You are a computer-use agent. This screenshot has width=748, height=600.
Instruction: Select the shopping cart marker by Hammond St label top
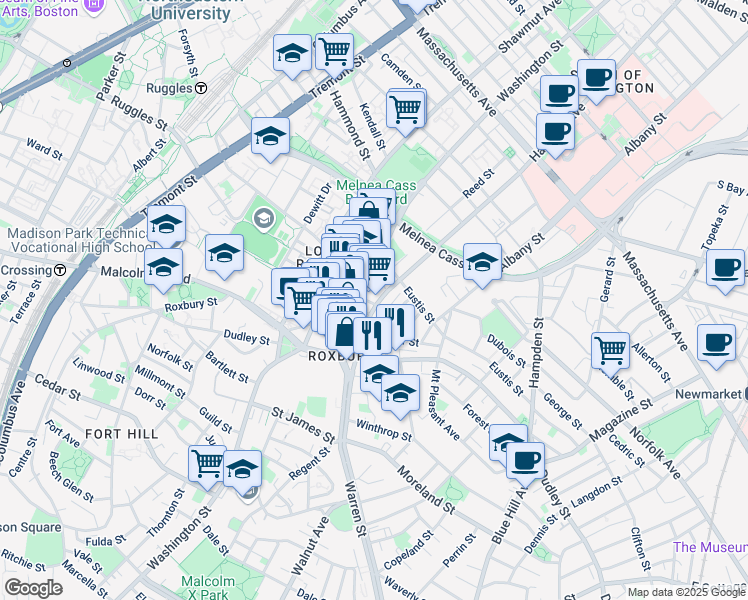click(x=334, y=54)
